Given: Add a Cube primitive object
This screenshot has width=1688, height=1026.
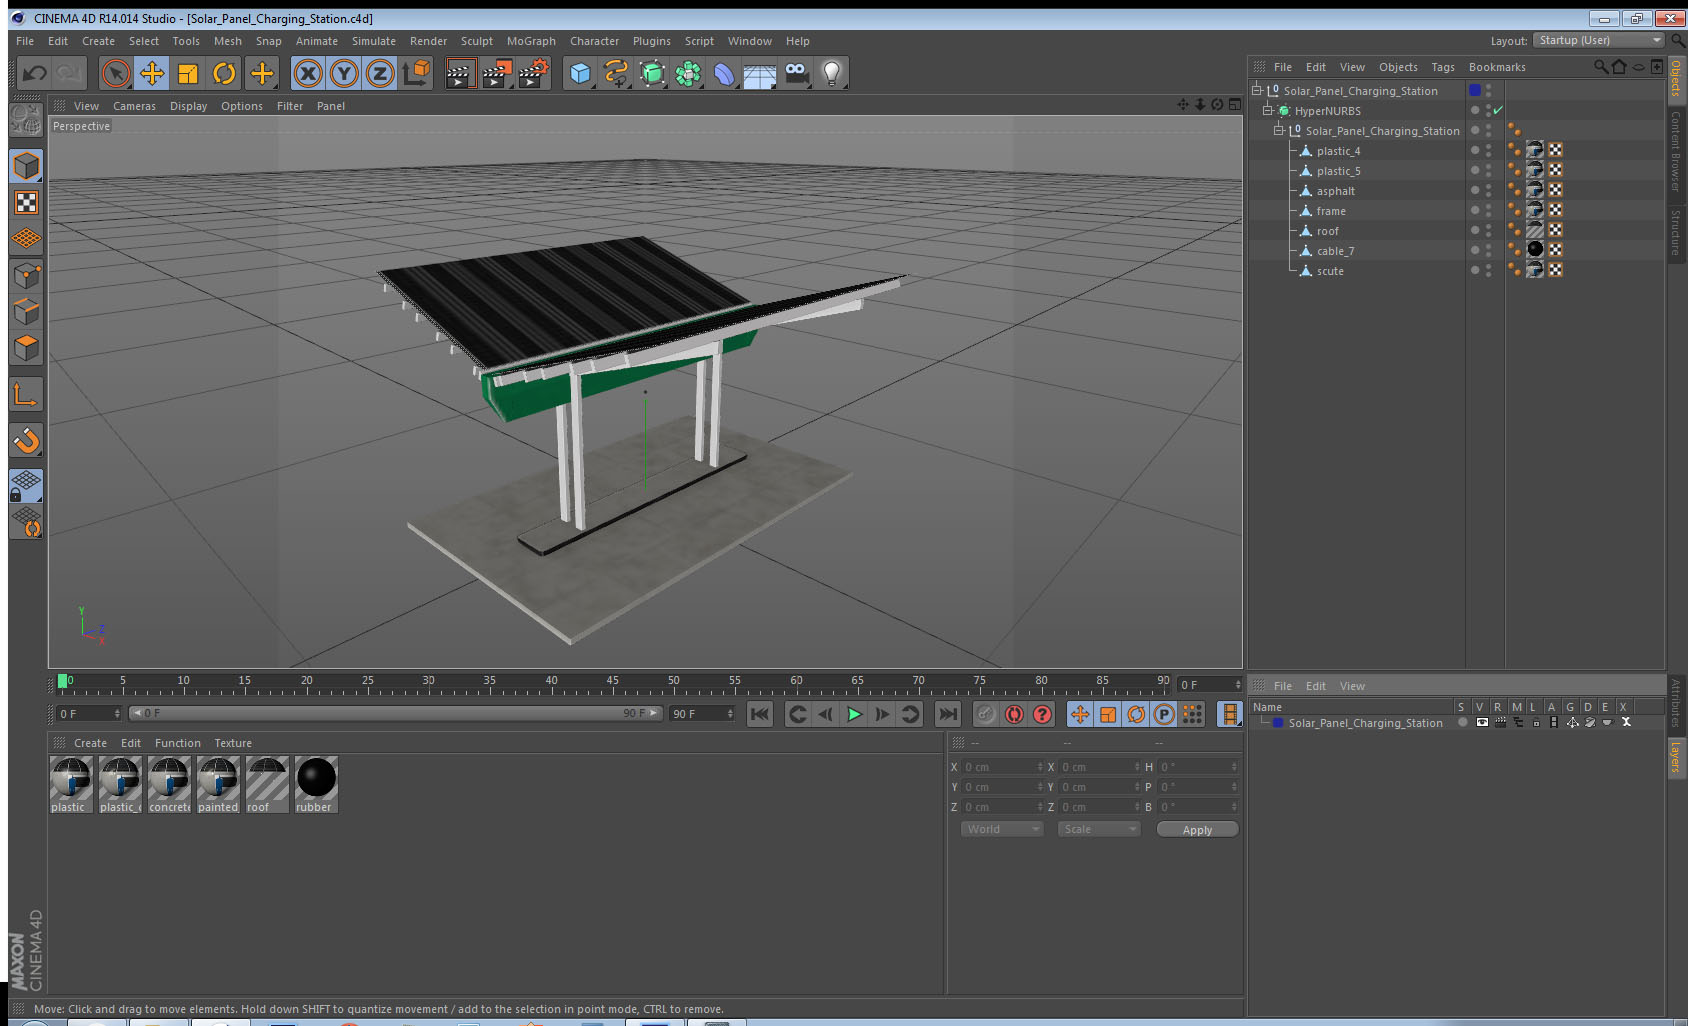Looking at the screenshot, I should click(580, 73).
